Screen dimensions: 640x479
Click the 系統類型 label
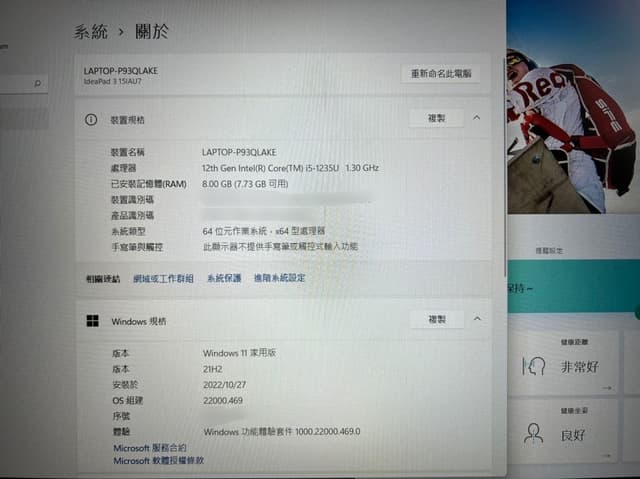129,231
